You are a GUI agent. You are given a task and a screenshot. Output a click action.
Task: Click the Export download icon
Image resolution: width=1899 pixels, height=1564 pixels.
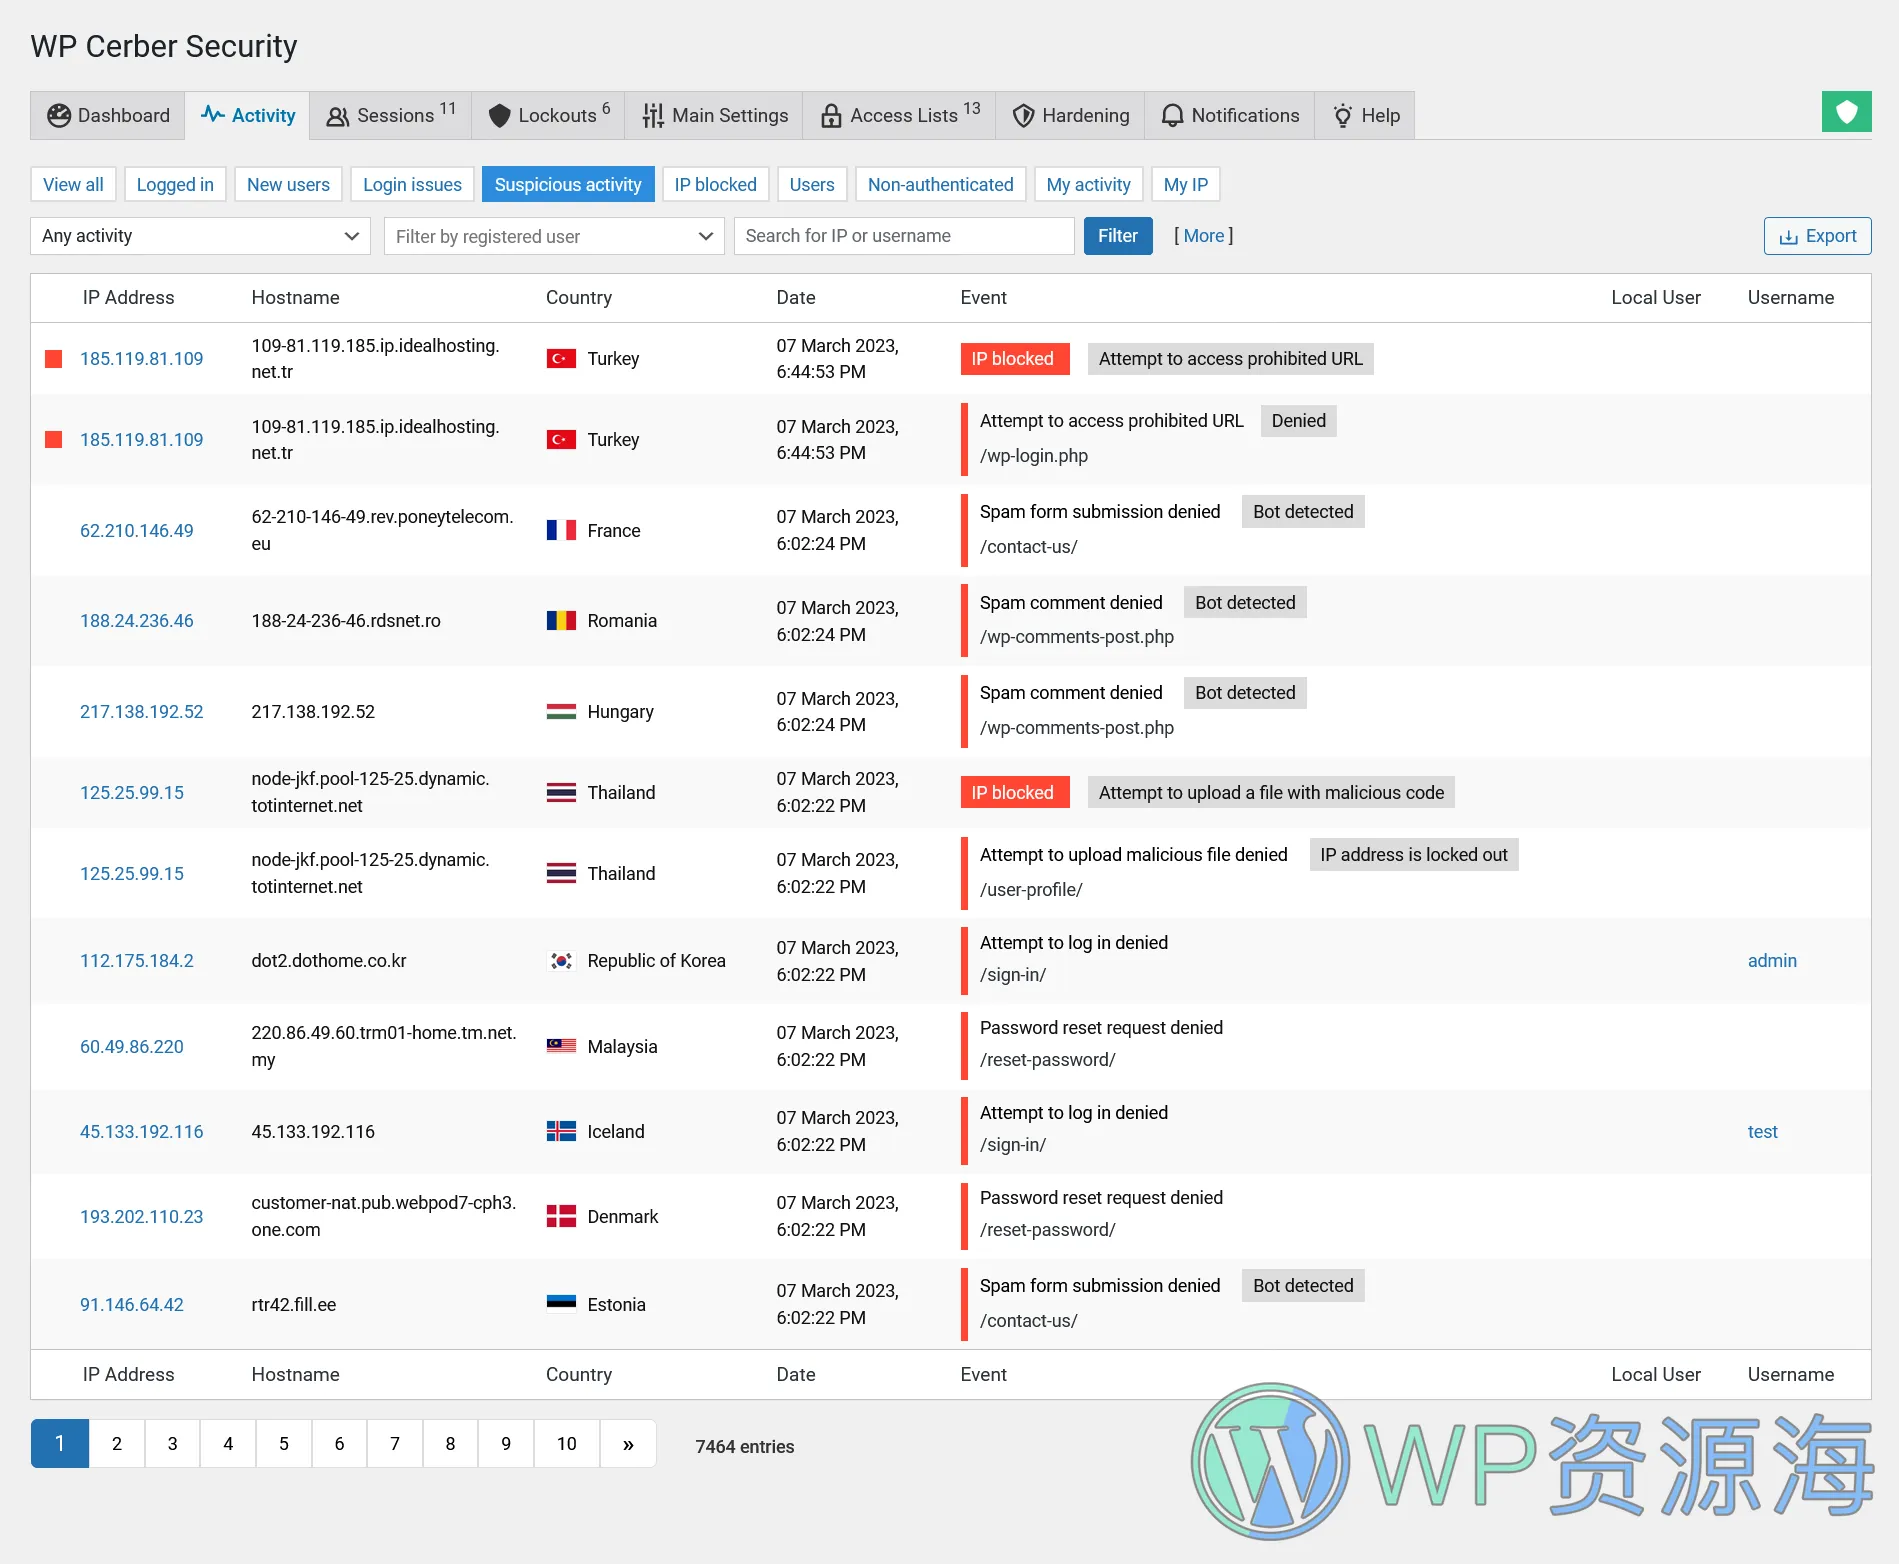point(1788,237)
